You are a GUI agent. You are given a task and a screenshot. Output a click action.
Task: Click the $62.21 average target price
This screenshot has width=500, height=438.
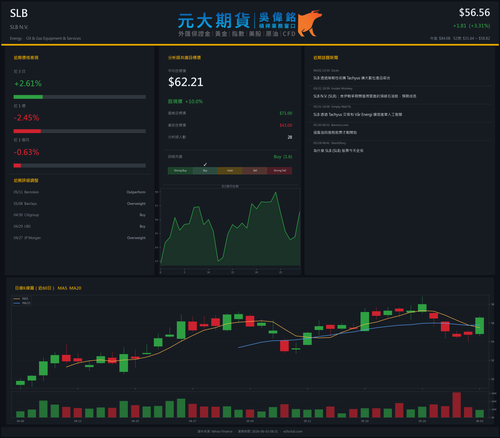[186, 82]
